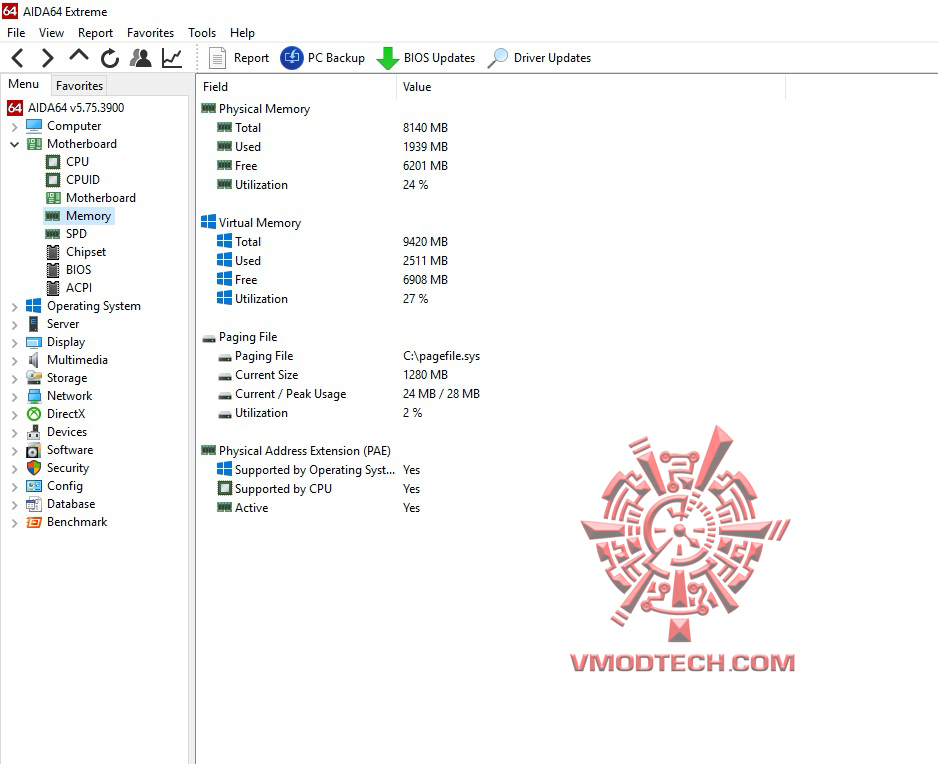Image resolution: width=938 pixels, height=764 pixels.
Task: Open the Tools menu
Action: (202, 33)
